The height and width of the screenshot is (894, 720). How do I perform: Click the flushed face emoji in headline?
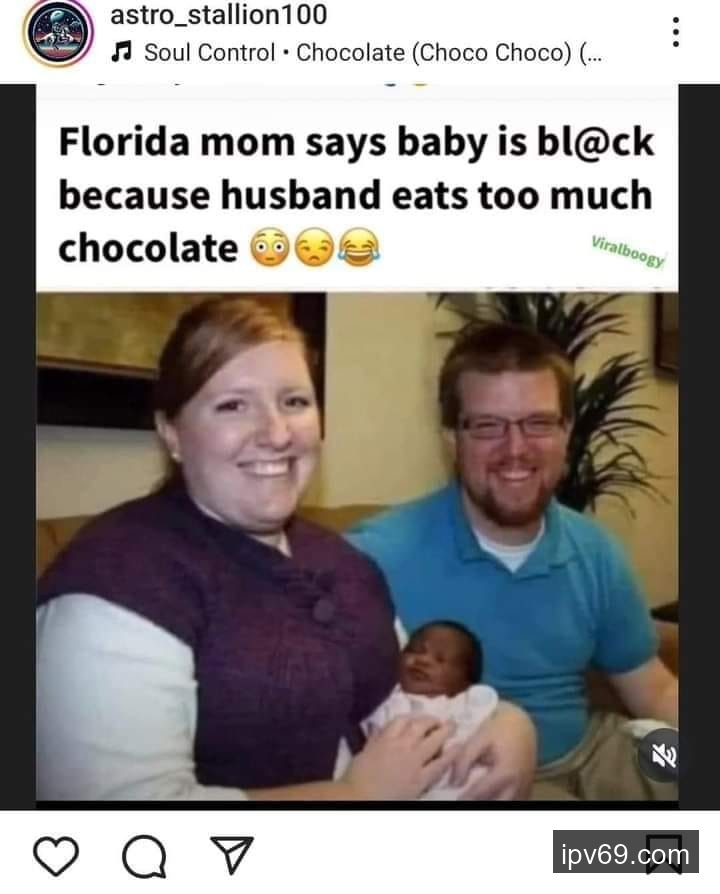[271, 247]
